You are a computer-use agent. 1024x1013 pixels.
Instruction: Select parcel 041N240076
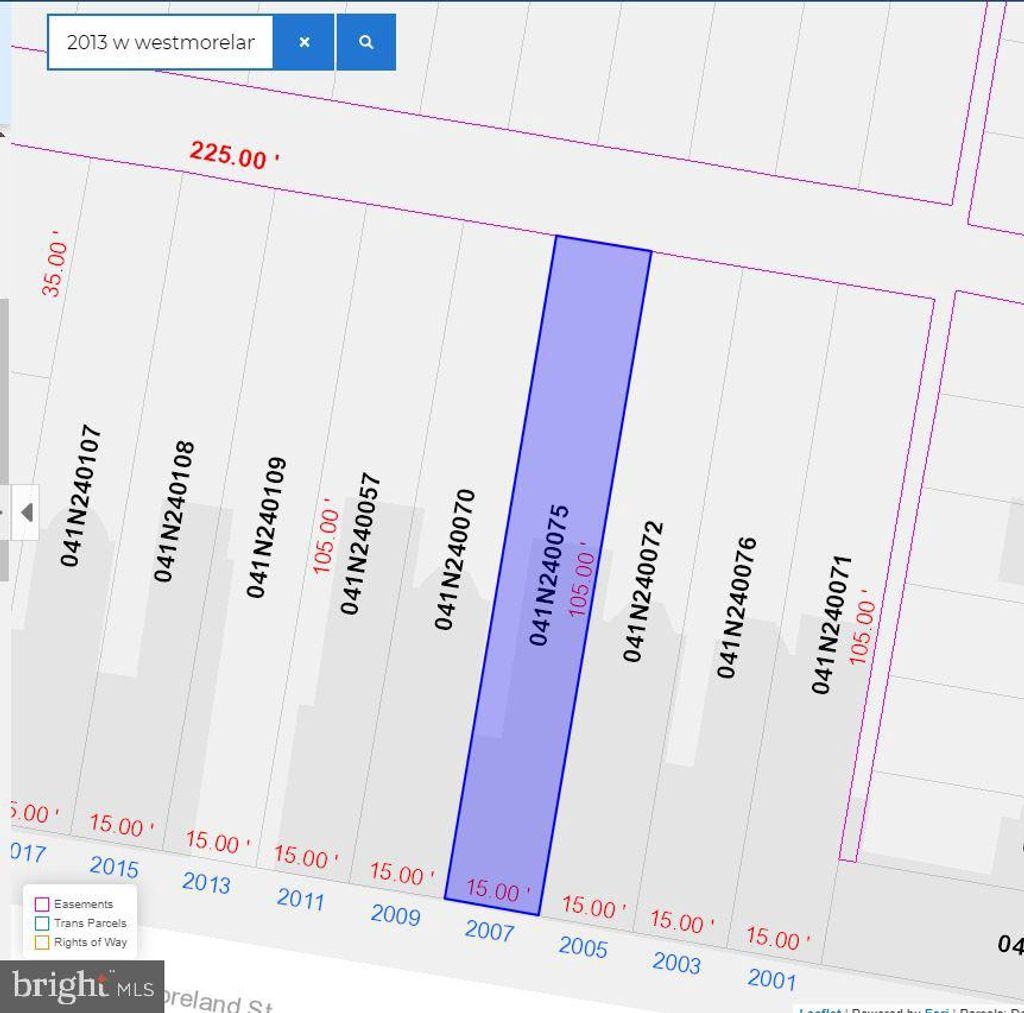tap(737, 607)
